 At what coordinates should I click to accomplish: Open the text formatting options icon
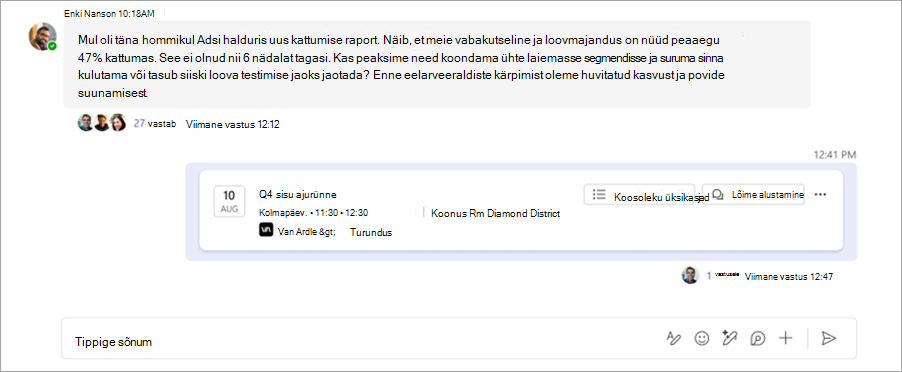tap(673, 339)
